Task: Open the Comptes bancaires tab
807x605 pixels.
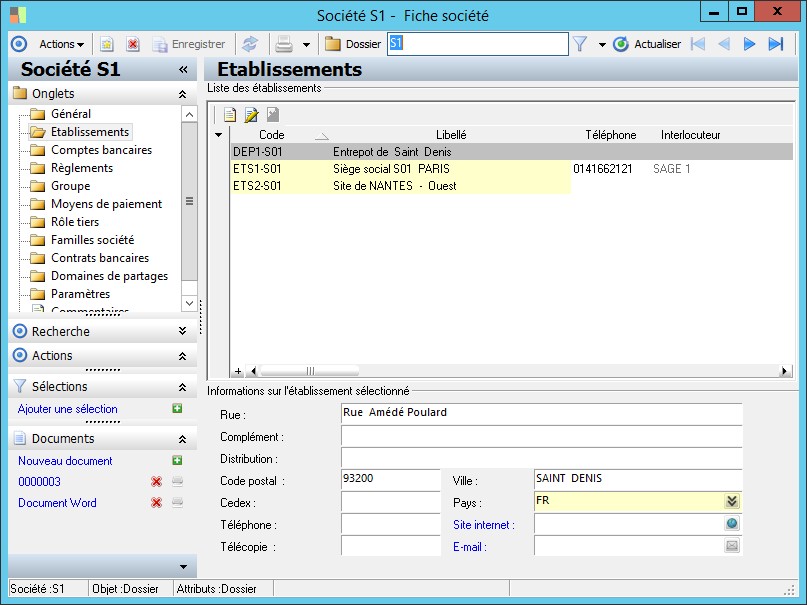Action: tap(101, 150)
